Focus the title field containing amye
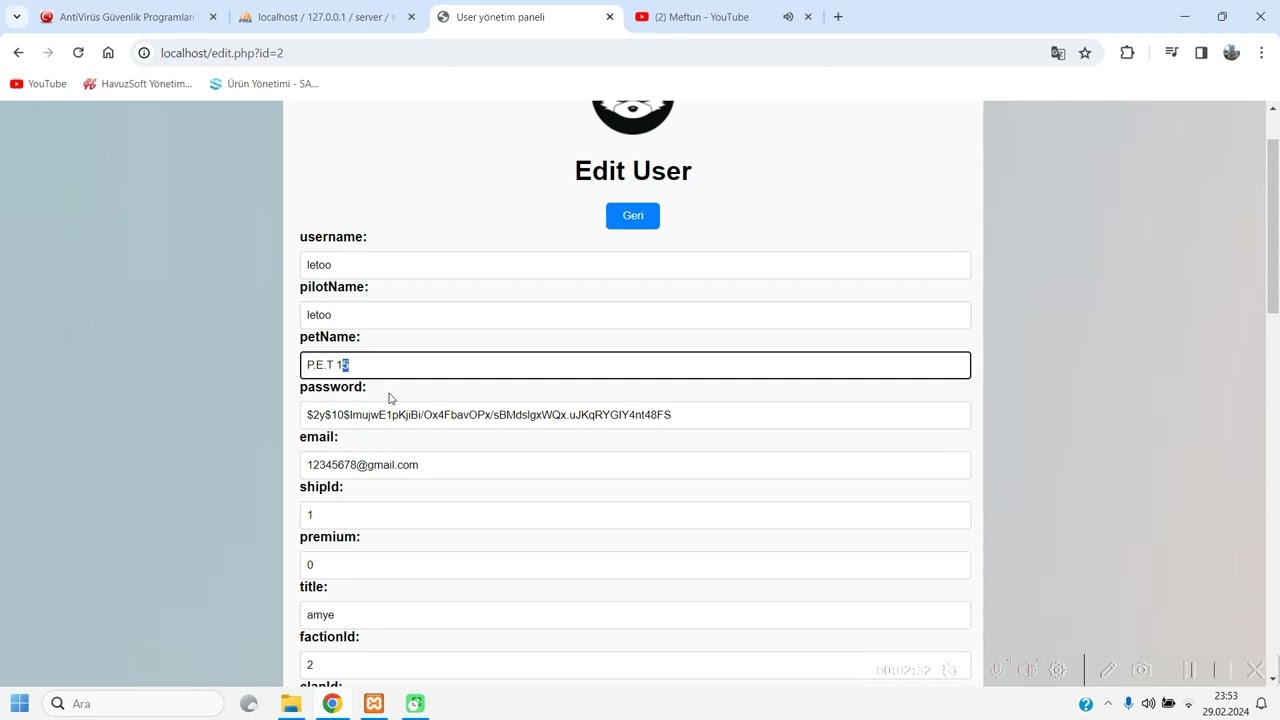The width and height of the screenshot is (1280, 720). tap(635, 615)
